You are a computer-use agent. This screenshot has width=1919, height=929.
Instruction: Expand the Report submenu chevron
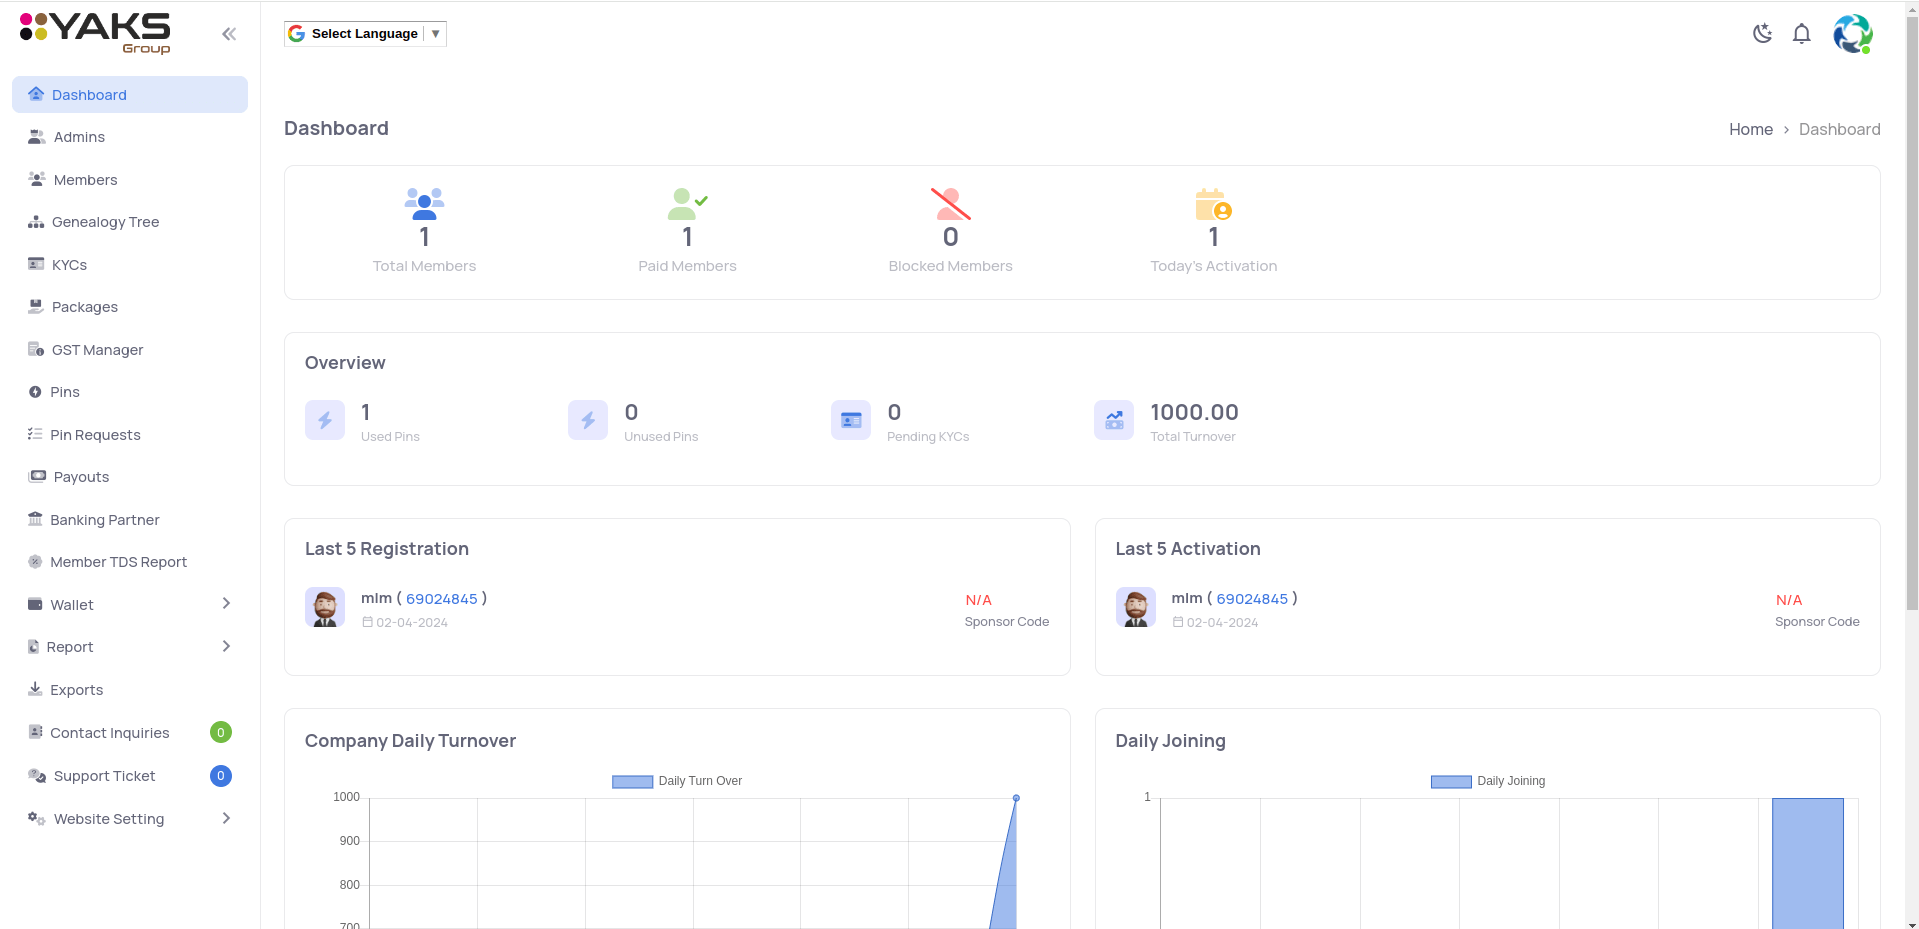pyautogui.click(x=226, y=646)
